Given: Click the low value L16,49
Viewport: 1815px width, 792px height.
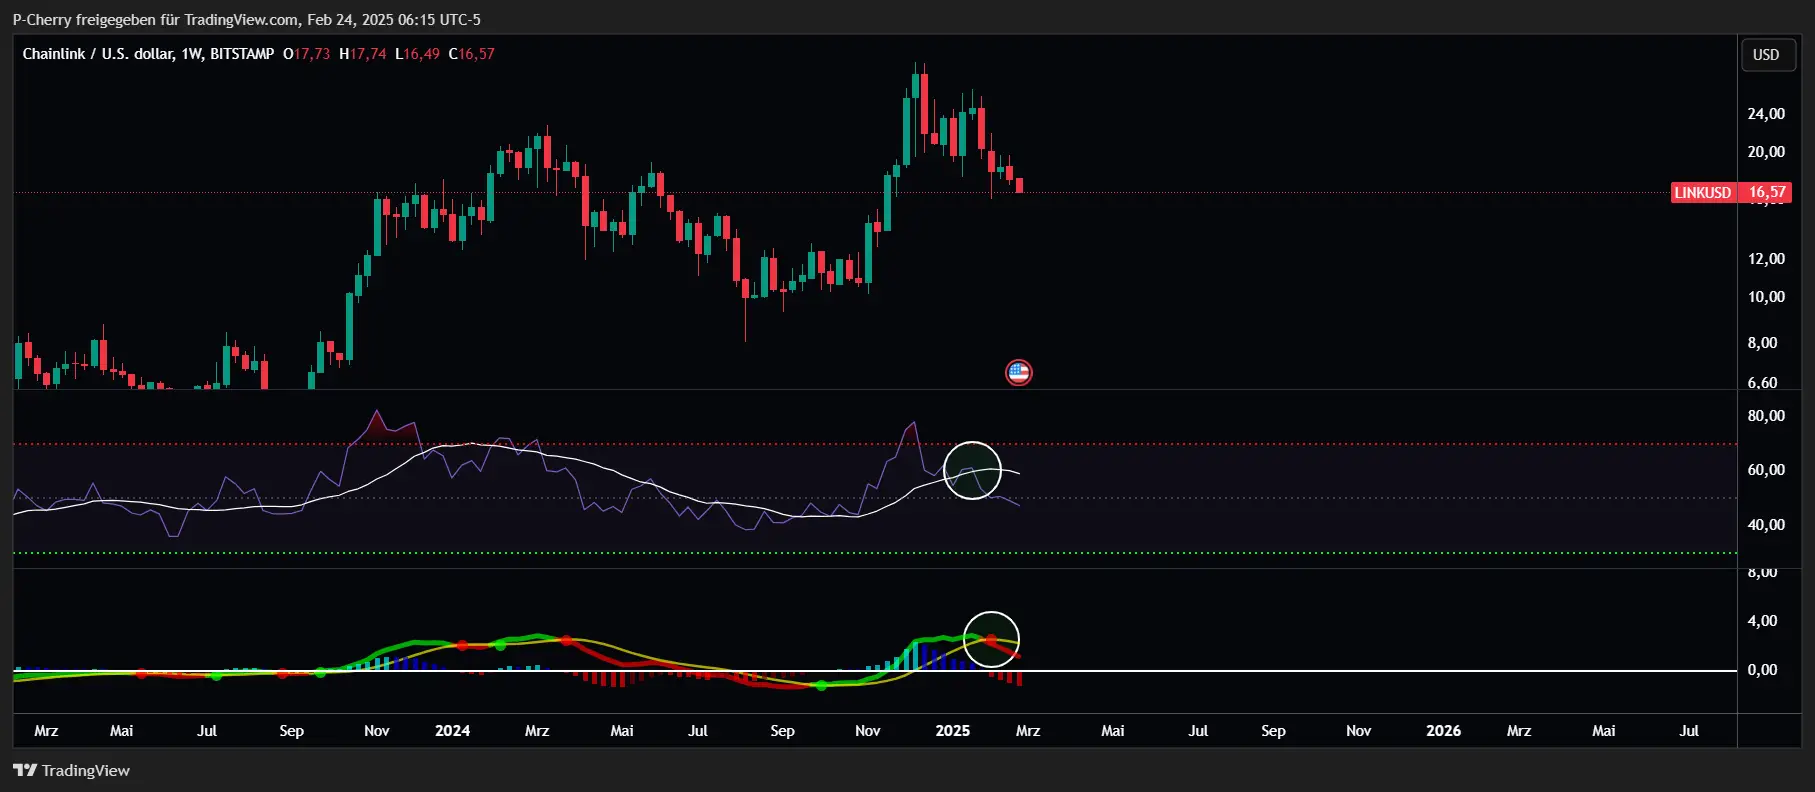Looking at the screenshot, I should point(417,54).
